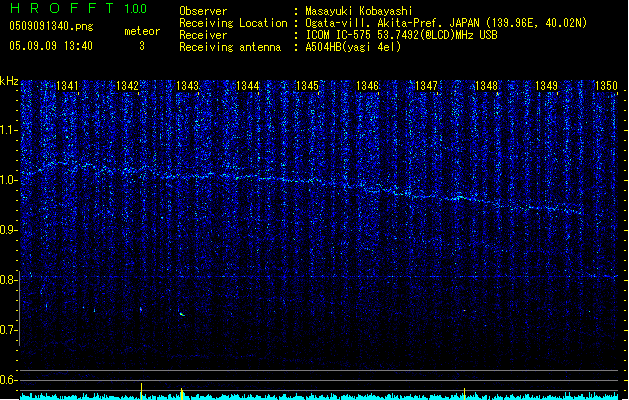Click the meteor count value 3

(141, 46)
